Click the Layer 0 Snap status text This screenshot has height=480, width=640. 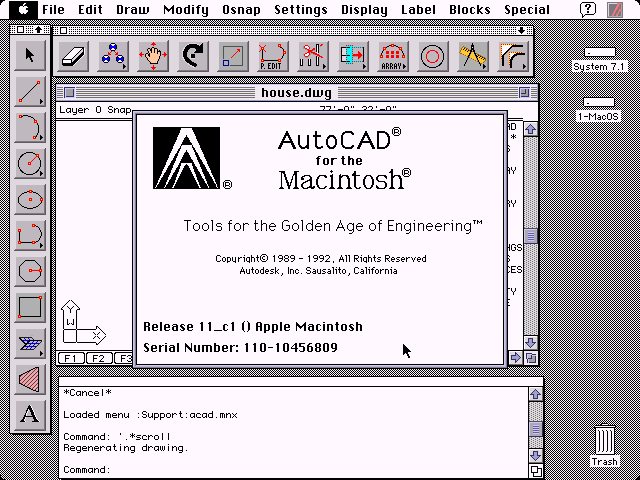96,110
